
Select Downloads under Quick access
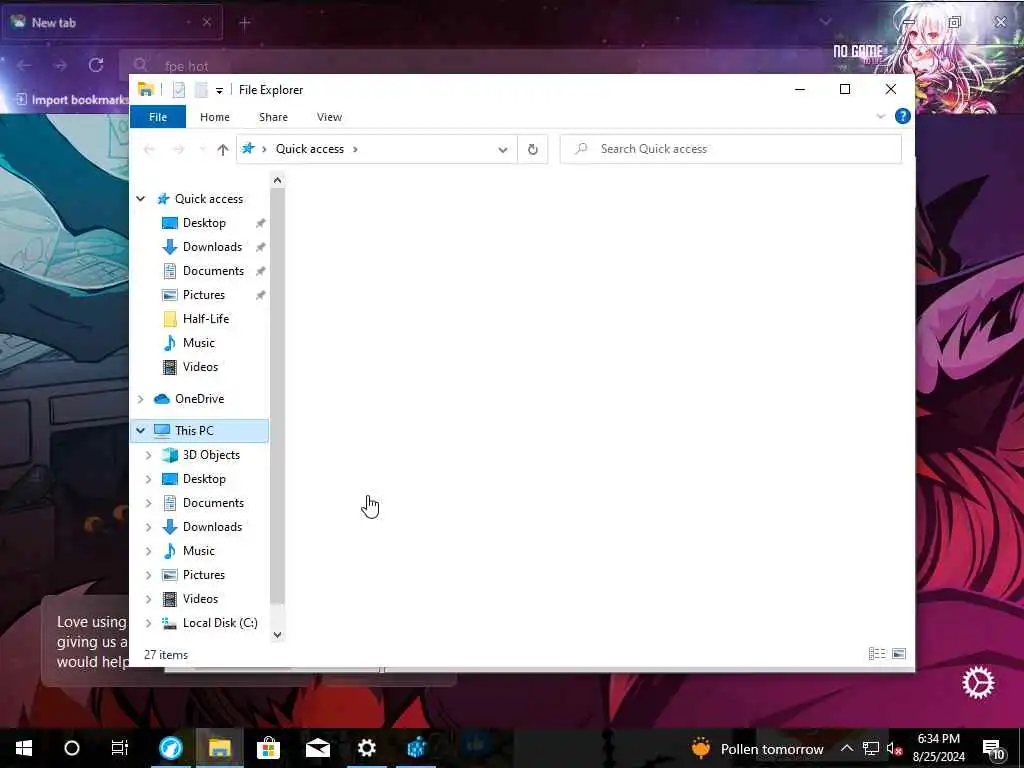(212, 247)
